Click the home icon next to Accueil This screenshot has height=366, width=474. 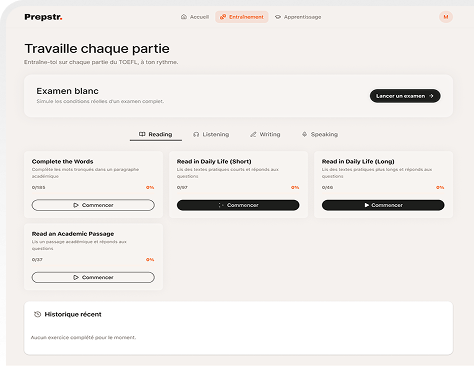pos(184,17)
